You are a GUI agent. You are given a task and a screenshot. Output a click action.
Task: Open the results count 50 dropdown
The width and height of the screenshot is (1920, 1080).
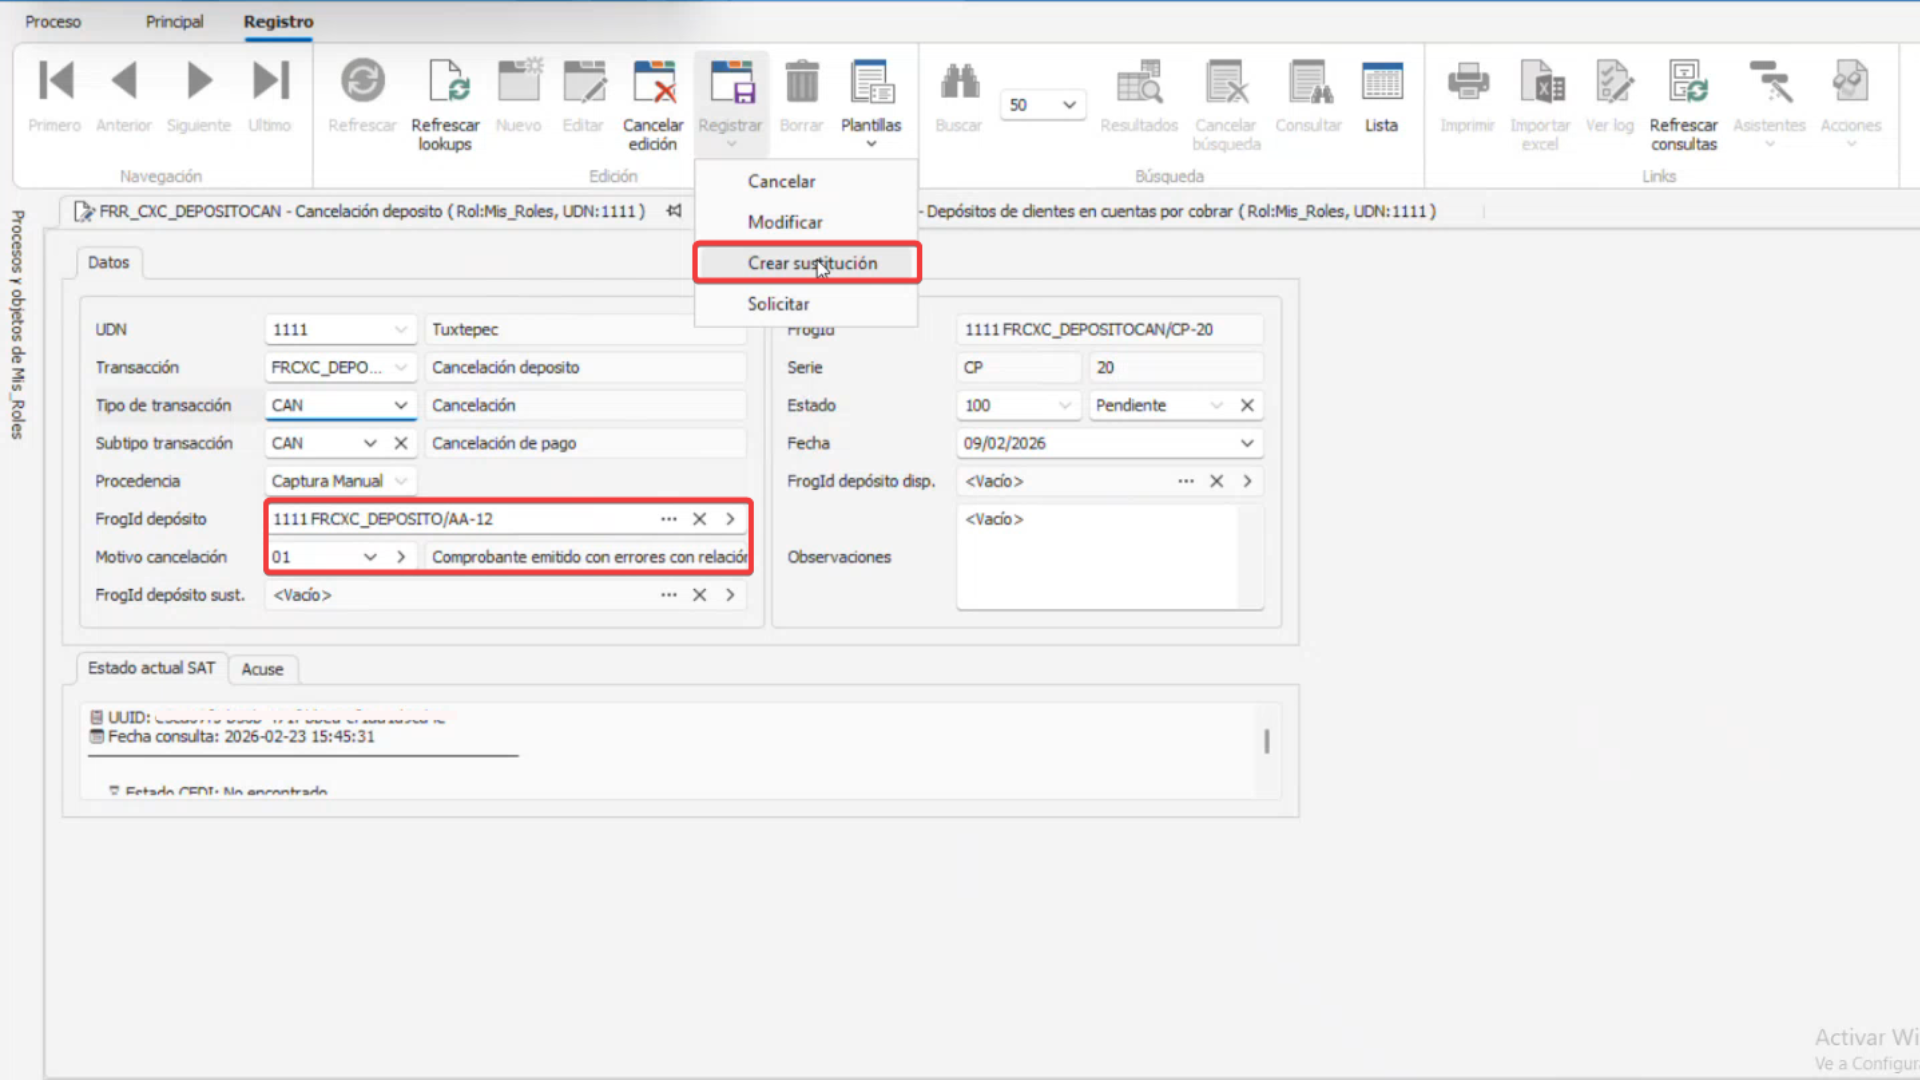(x=1068, y=105)
